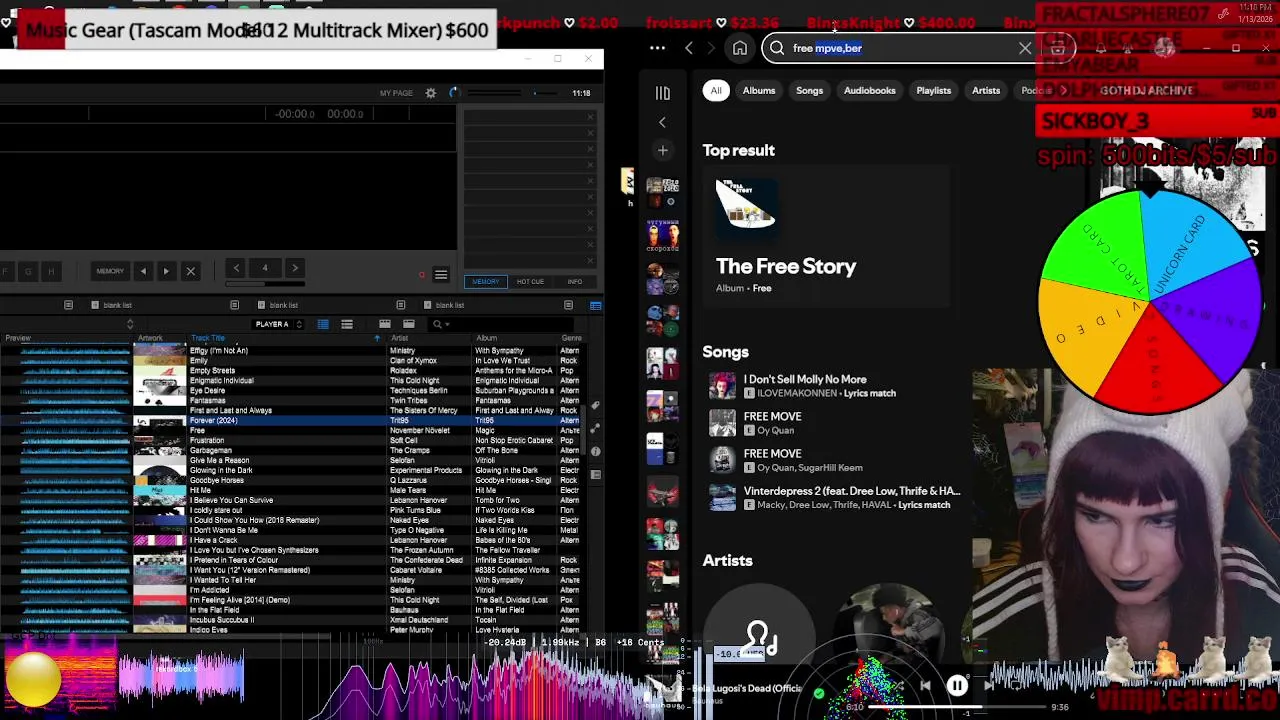Image resolution: width=1280 pixels, height=720 pixels.
Task: Open the PLAYER A dropdown
Action: point(279,324)
